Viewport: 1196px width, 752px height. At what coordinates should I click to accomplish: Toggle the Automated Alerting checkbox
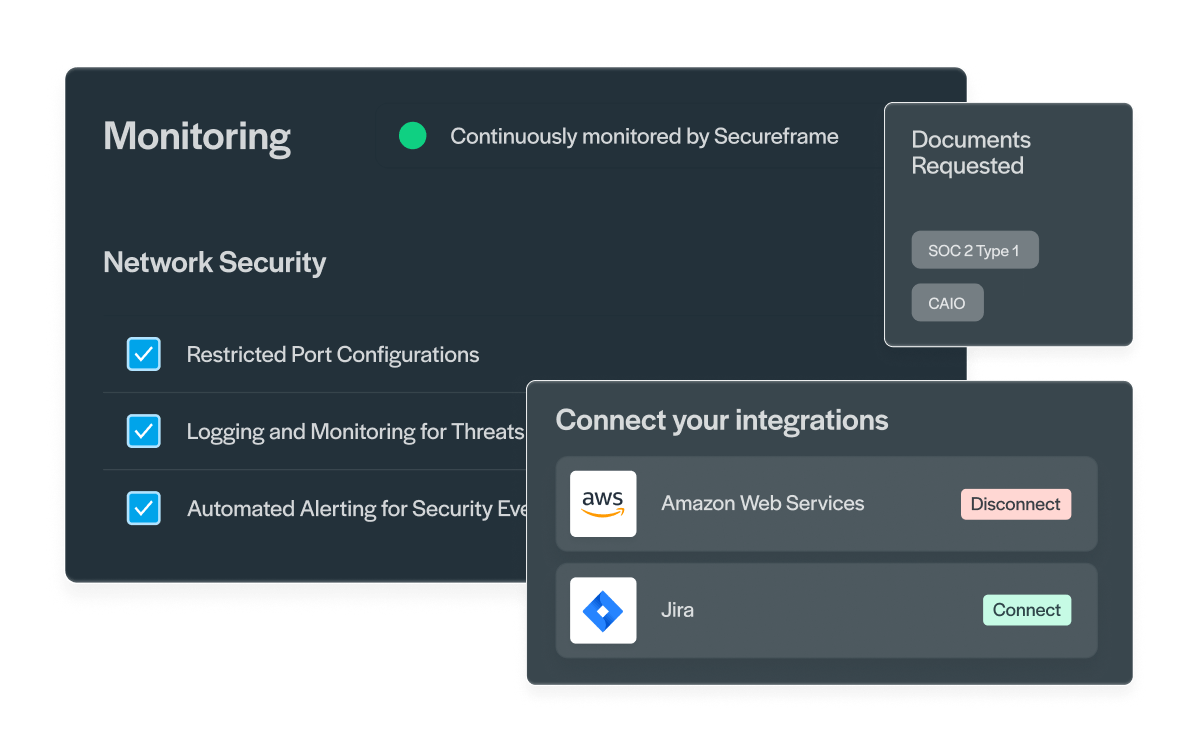coord(144,508)
